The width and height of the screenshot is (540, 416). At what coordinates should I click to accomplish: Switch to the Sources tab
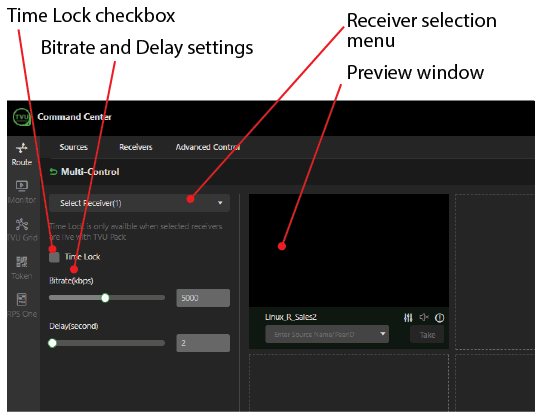(x=74, y=147)
